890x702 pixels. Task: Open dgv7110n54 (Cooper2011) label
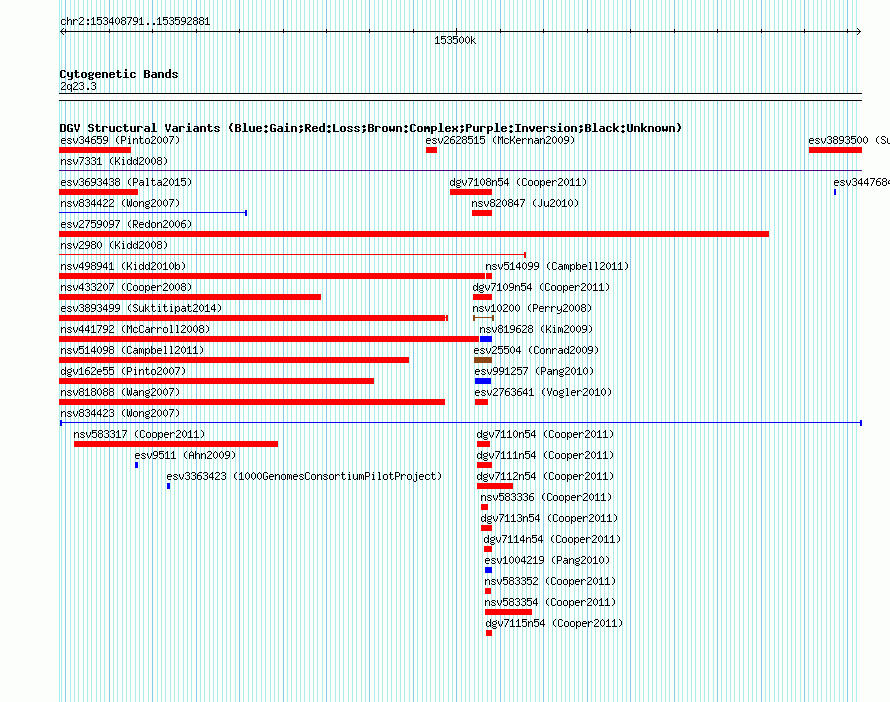point(545,434)
